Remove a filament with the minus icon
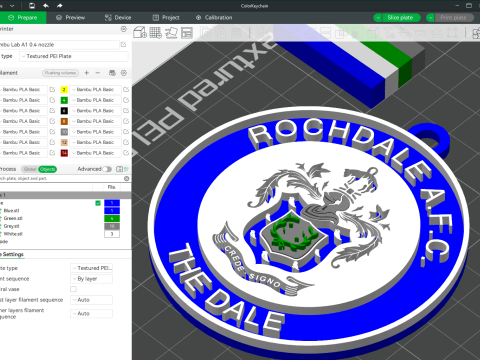 click(98, 73)
